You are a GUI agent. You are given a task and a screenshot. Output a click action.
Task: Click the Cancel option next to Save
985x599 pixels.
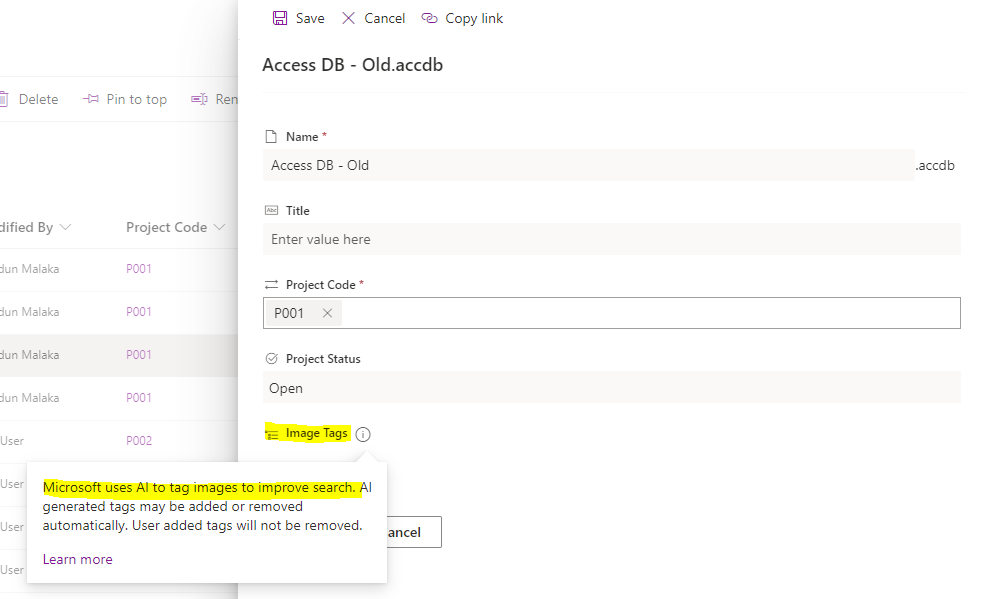(x=372, y=18)
